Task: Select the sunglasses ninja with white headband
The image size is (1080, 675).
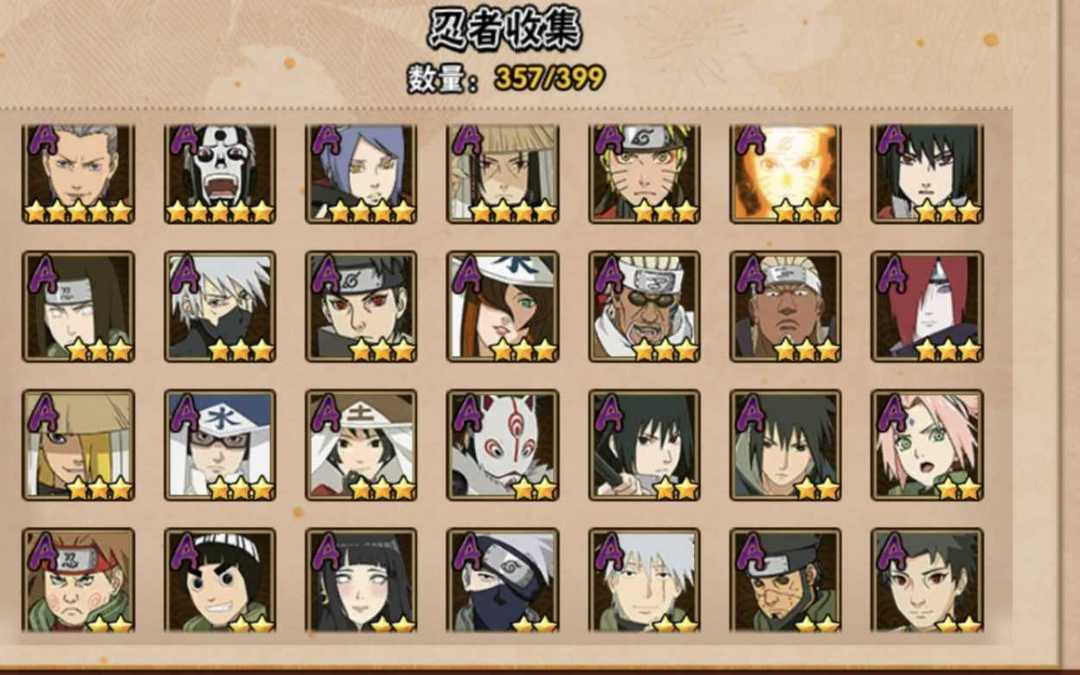Action: [x=644, y=307]
